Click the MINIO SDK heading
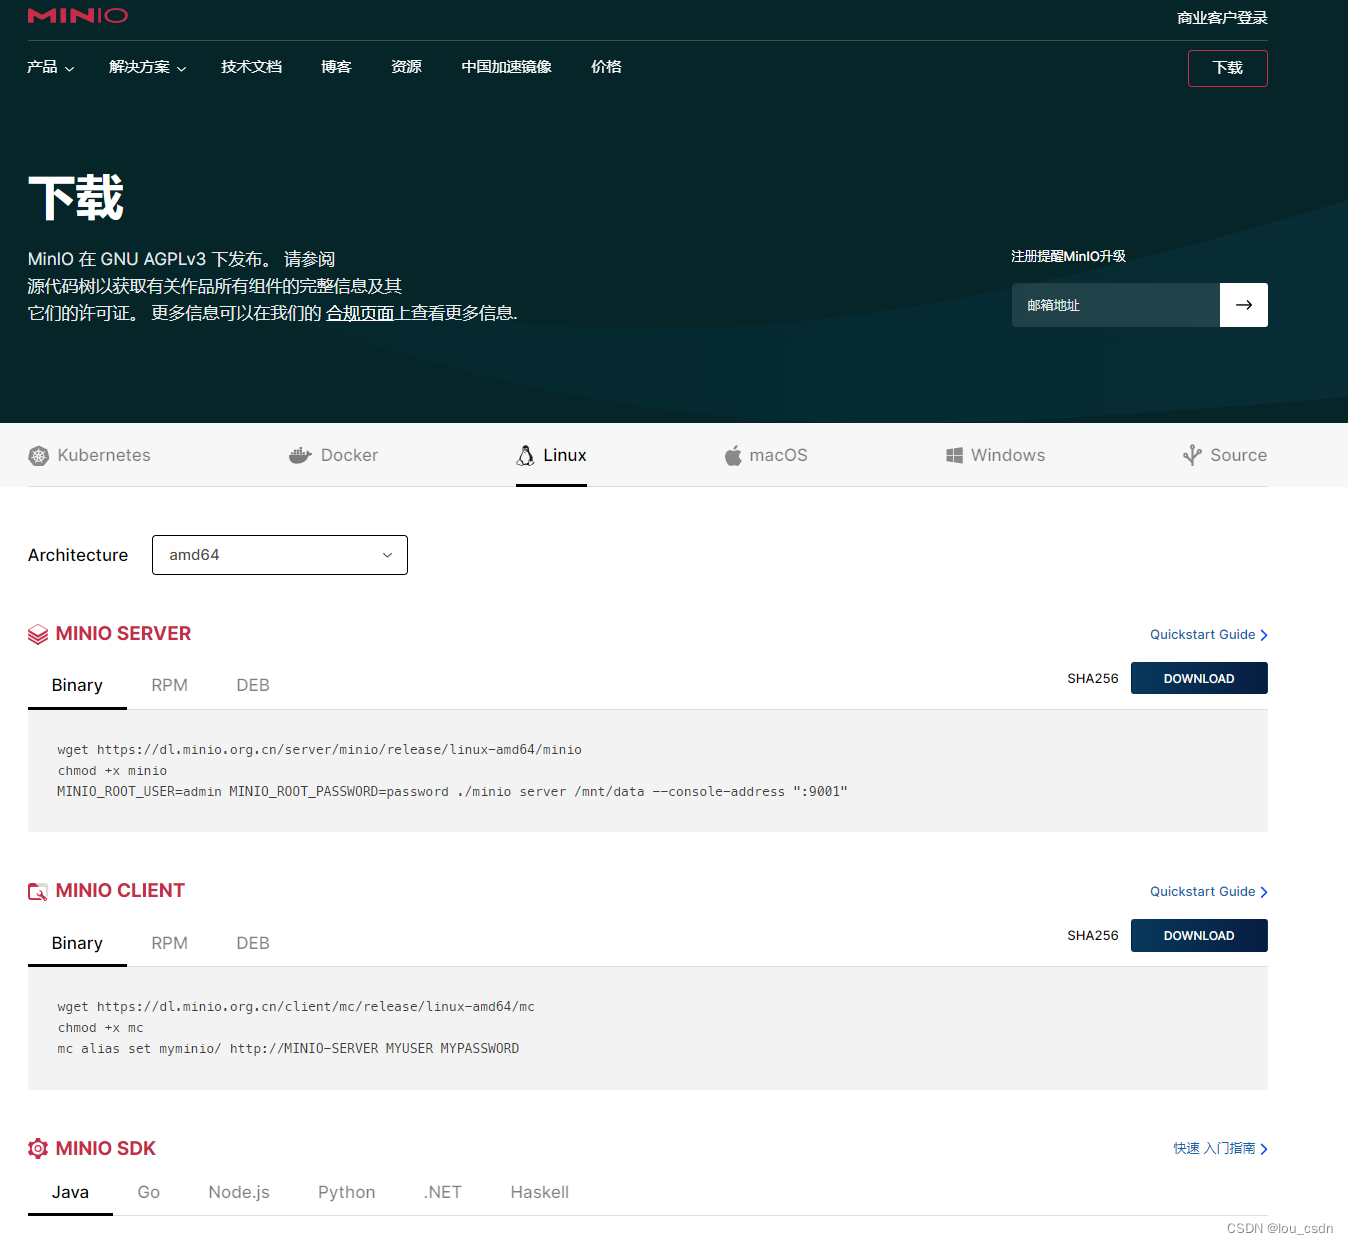The width and height of the screenshot is (1348, 1244). [x=106, y=1148]
